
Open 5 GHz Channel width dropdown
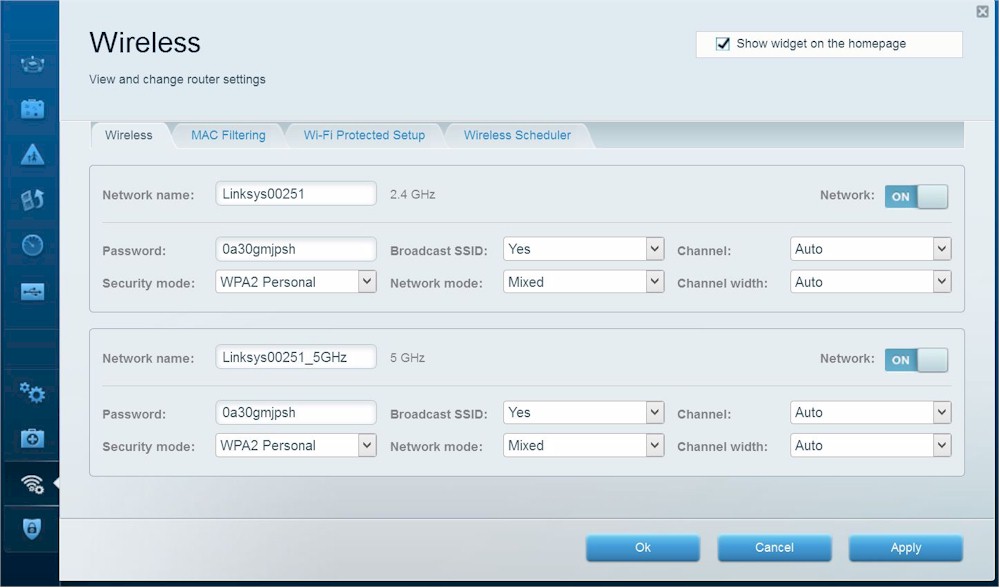(x=871, y=445)
